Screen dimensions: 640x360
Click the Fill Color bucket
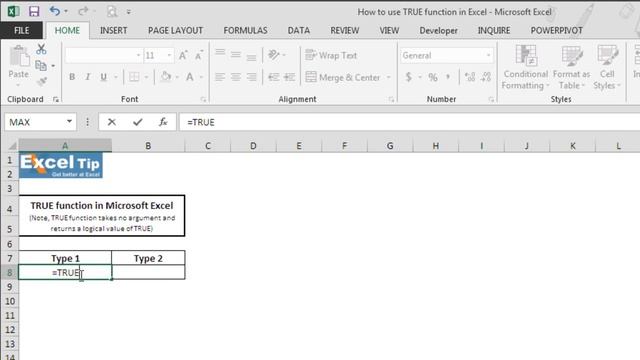[166, 76]
